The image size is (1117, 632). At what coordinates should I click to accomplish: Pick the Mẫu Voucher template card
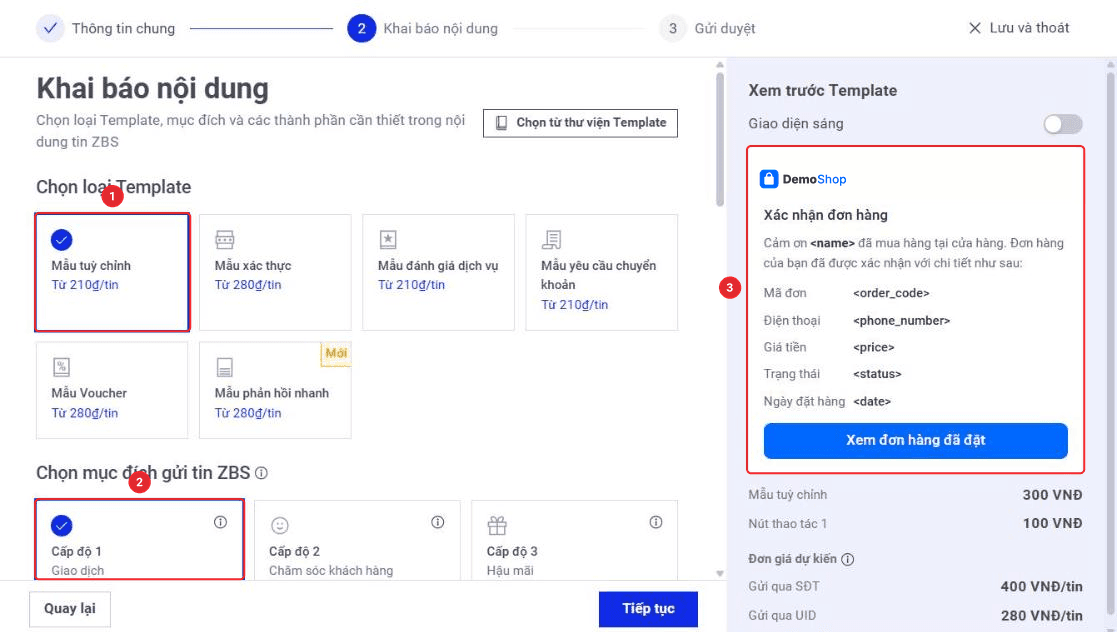point(112,390)
